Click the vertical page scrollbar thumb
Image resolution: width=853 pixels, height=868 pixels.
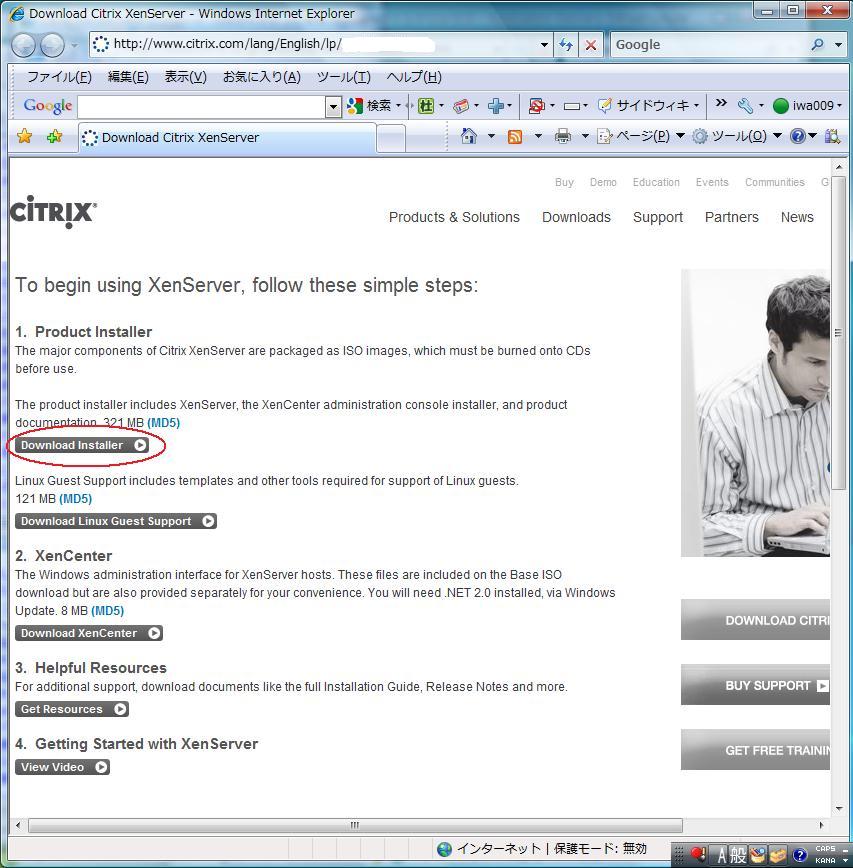coord(838,333)
